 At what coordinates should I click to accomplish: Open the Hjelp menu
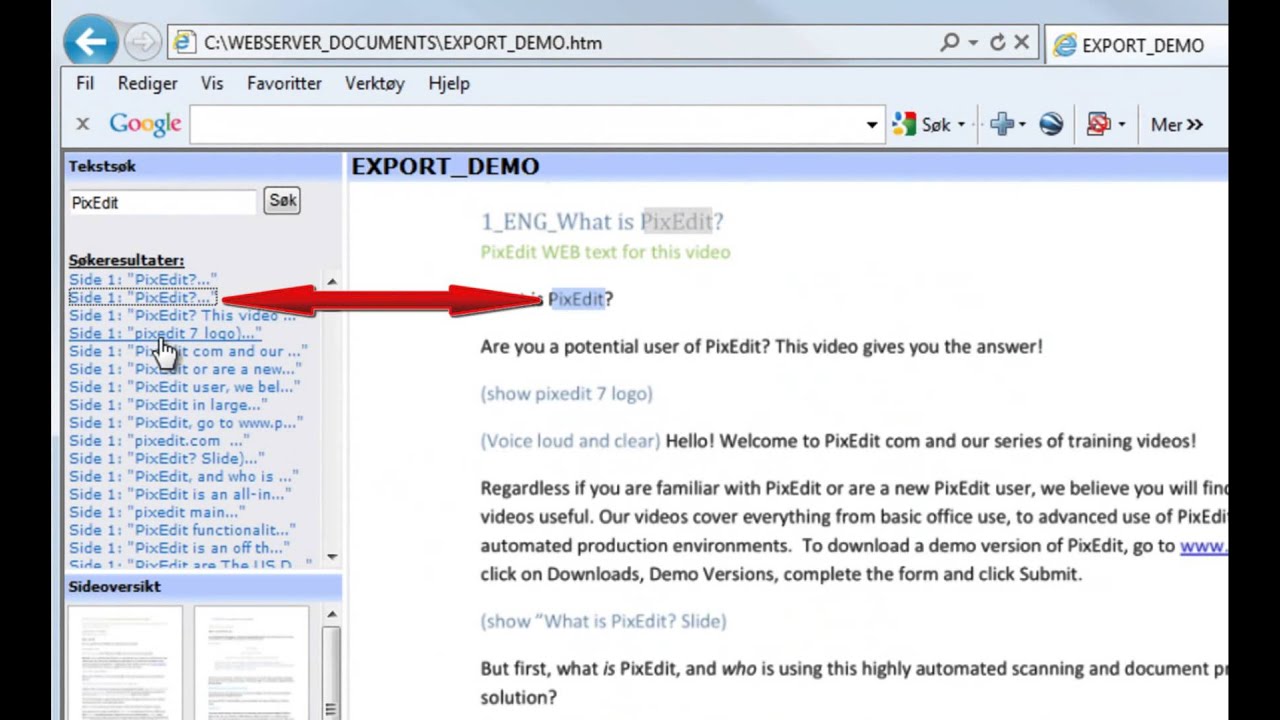tap(449, 84)
